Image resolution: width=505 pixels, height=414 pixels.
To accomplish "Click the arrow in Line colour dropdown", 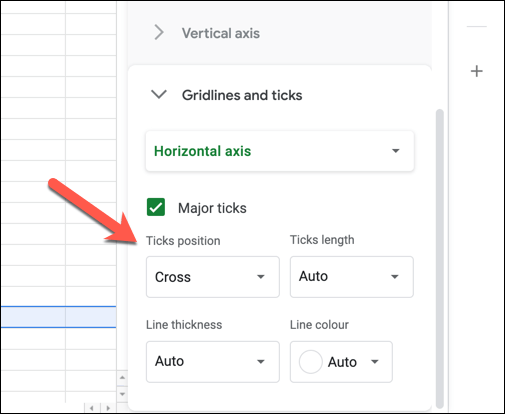I will pyautogui.click(x=375, y=362).
